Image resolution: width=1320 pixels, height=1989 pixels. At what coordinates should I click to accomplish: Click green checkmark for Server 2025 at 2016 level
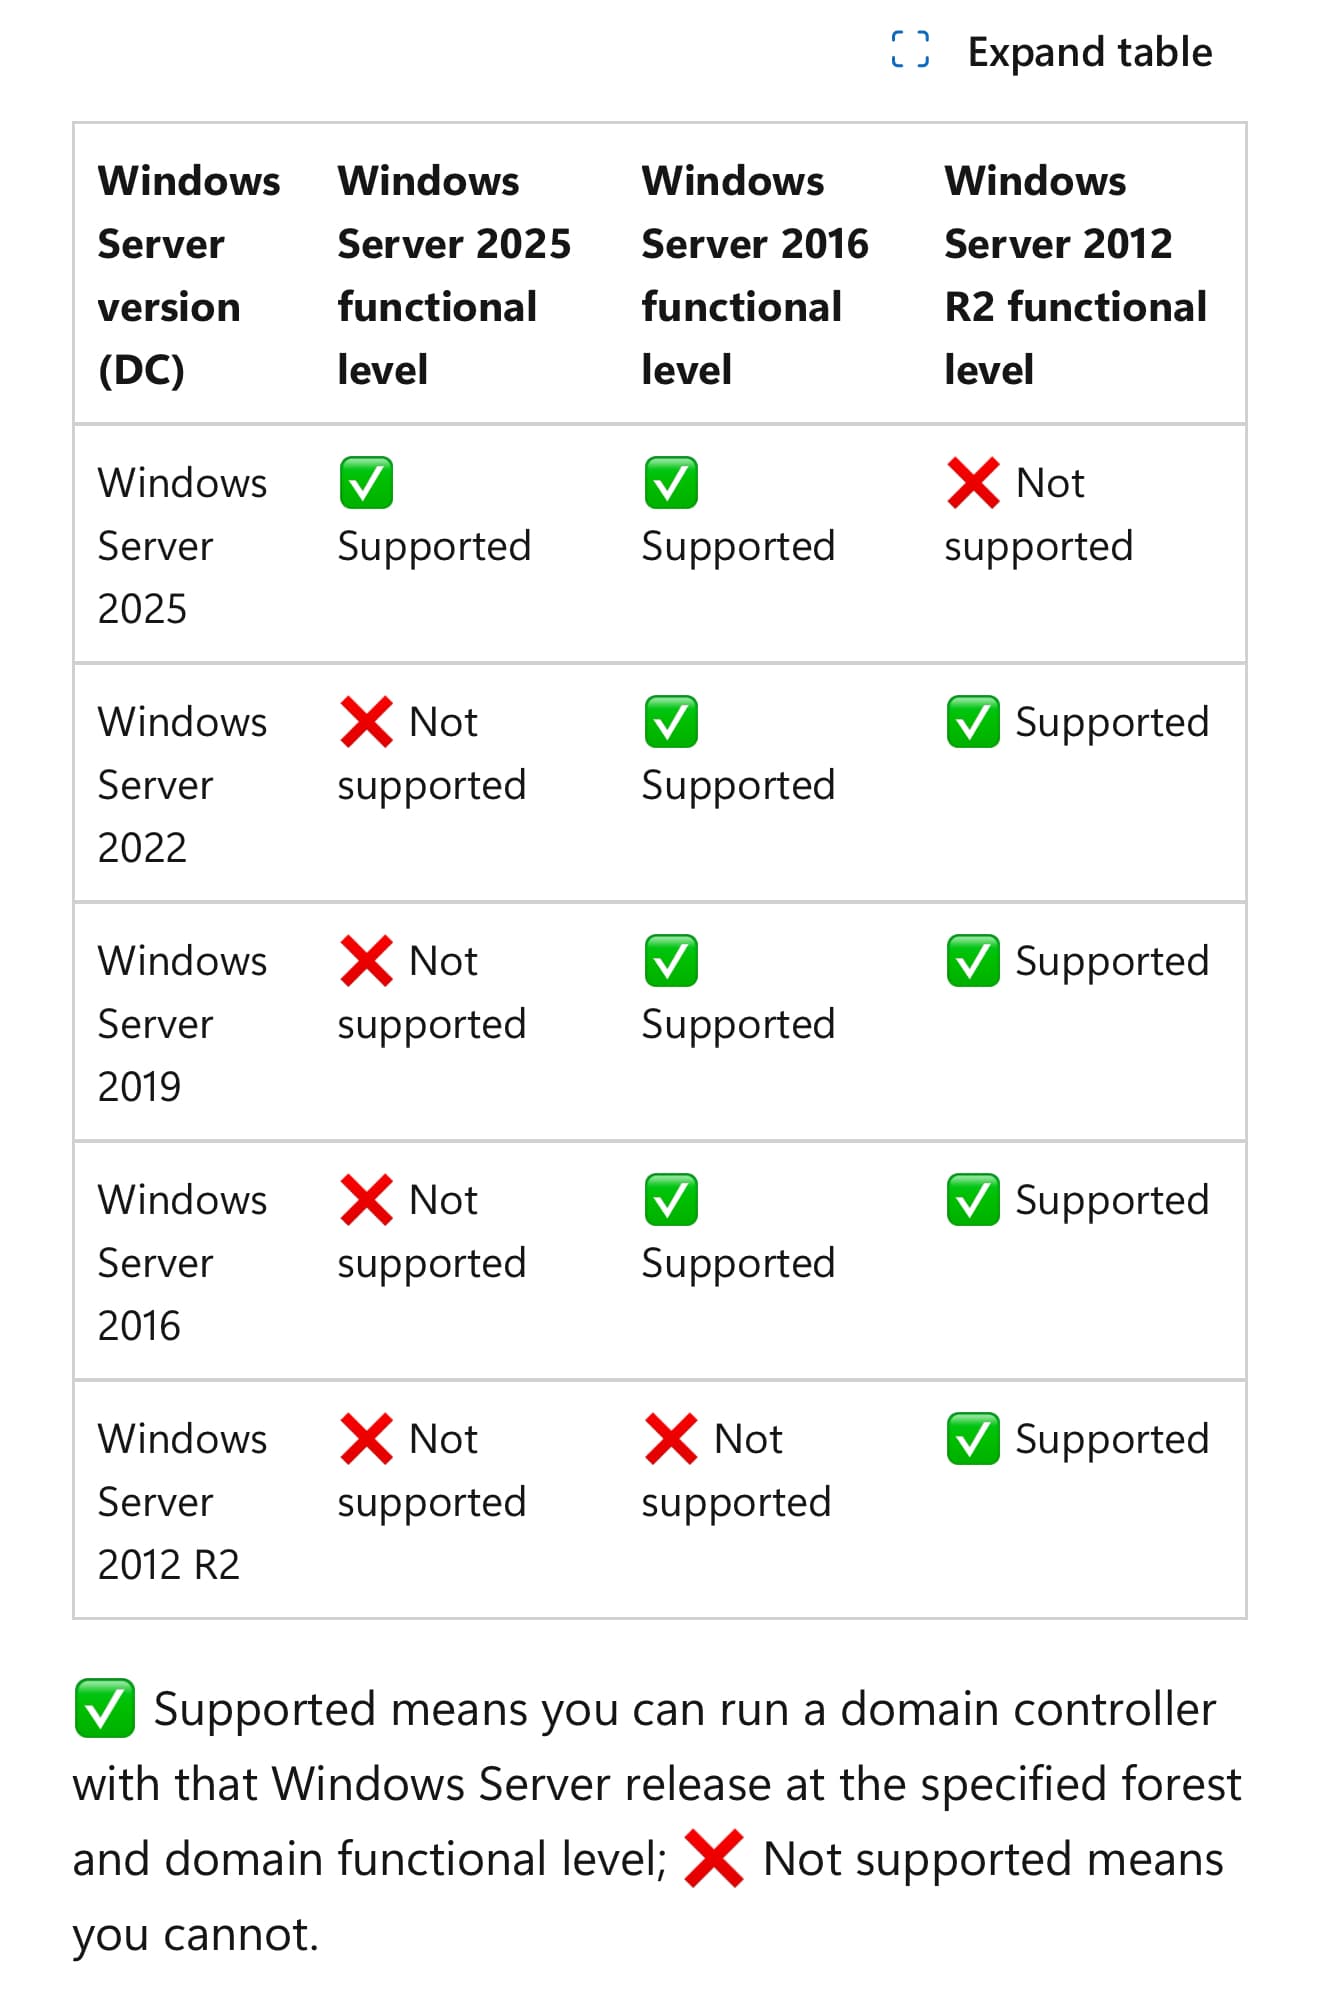coord(671,483)
